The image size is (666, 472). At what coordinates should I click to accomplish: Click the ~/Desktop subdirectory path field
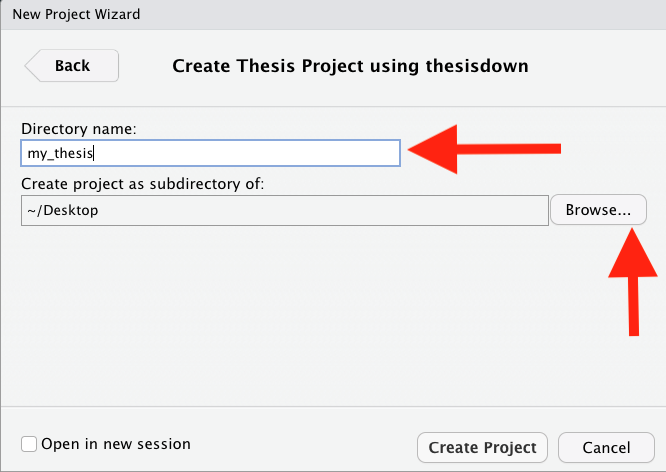(285, 210)
